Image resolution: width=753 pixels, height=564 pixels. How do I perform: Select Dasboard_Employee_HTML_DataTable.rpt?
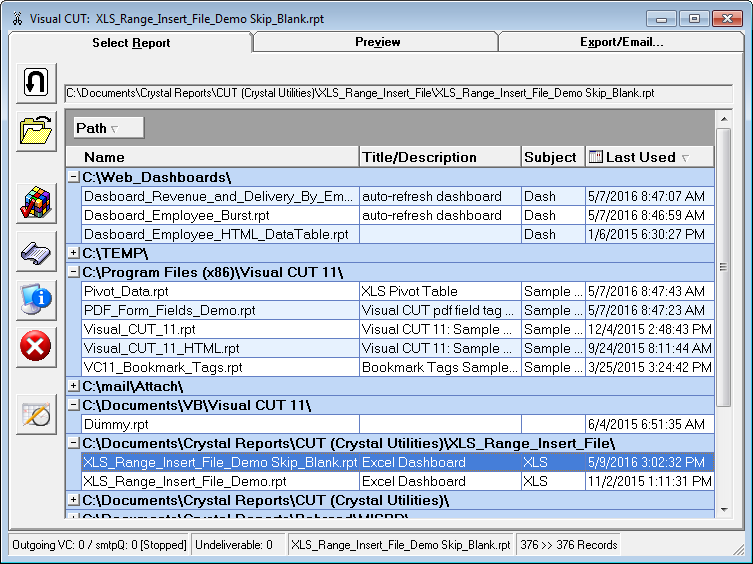coord(397,234)
